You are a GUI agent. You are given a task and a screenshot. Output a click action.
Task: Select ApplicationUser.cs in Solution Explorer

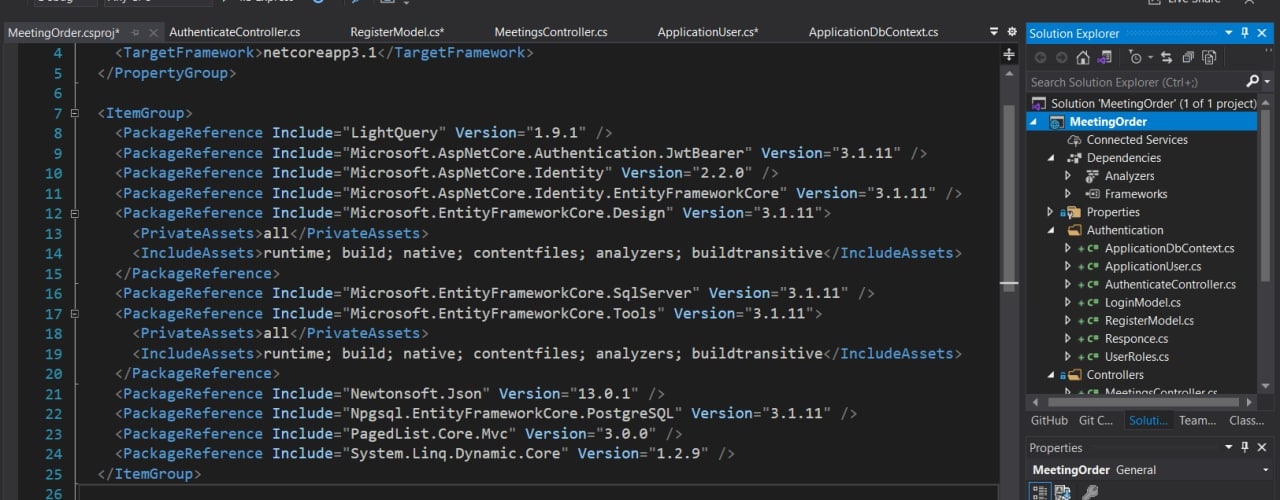[x=1153, y=266]
